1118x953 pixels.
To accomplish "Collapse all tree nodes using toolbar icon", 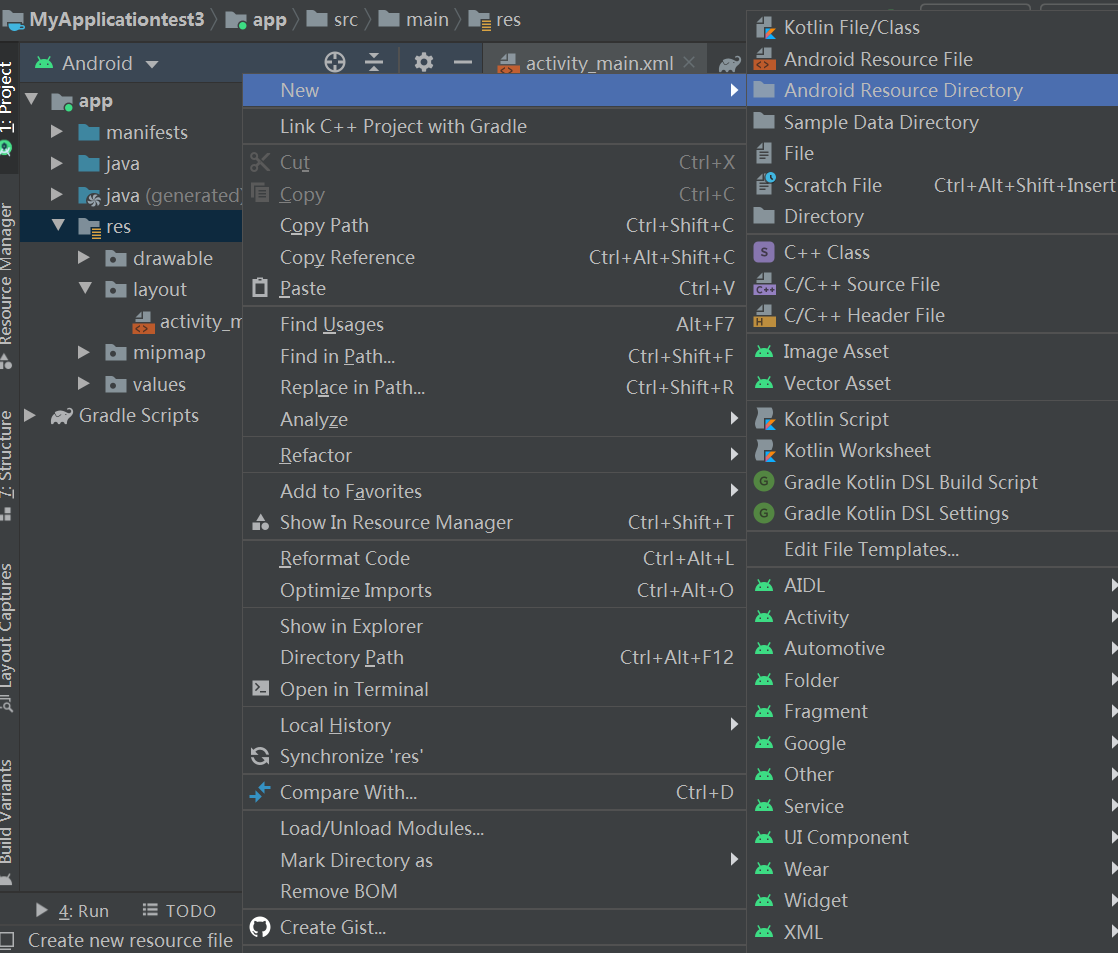I will [374, 61].
